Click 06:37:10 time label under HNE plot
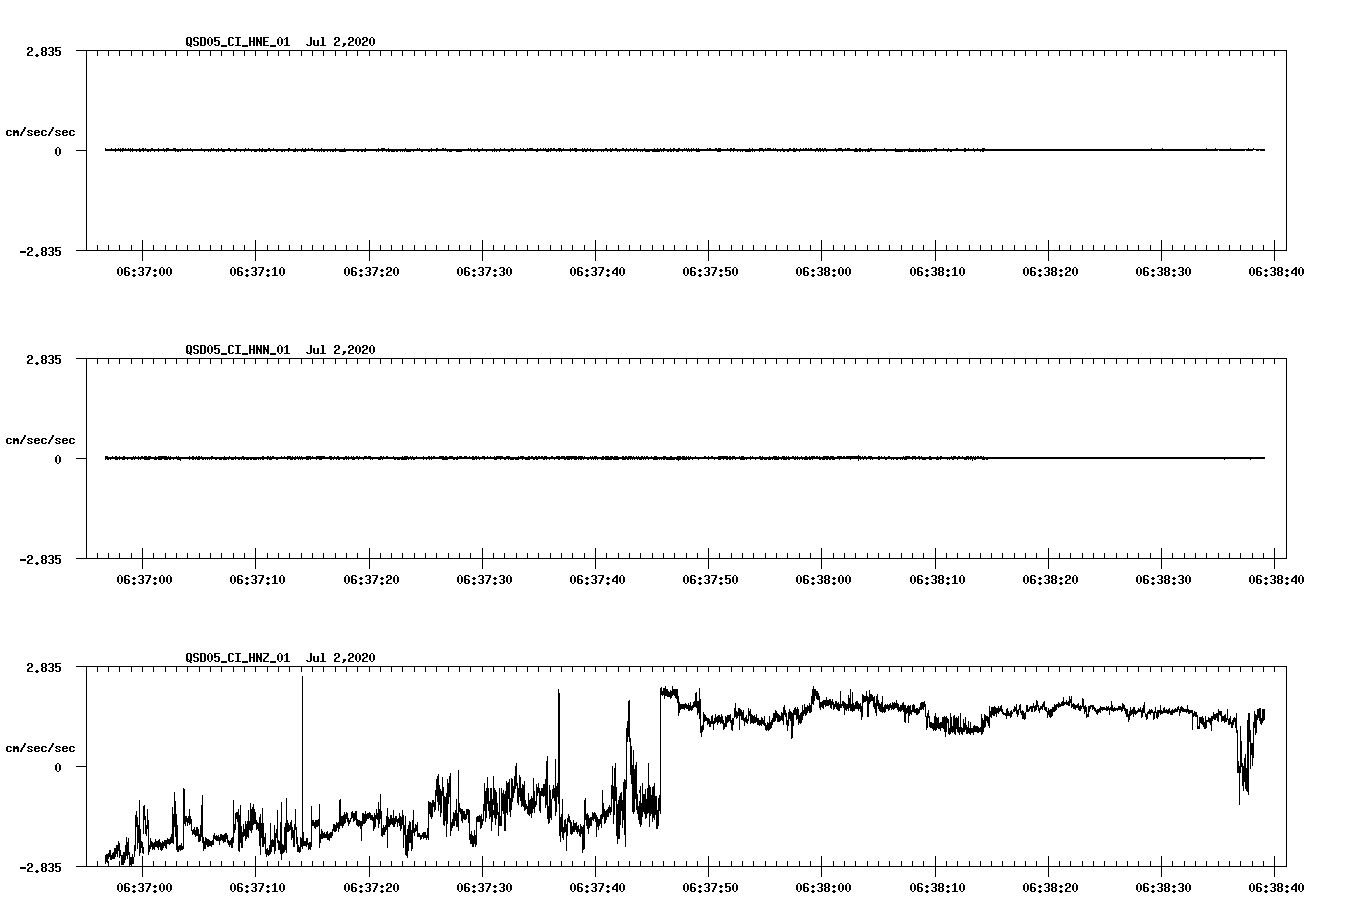1358x924 pixels. (x=257, y=271)
